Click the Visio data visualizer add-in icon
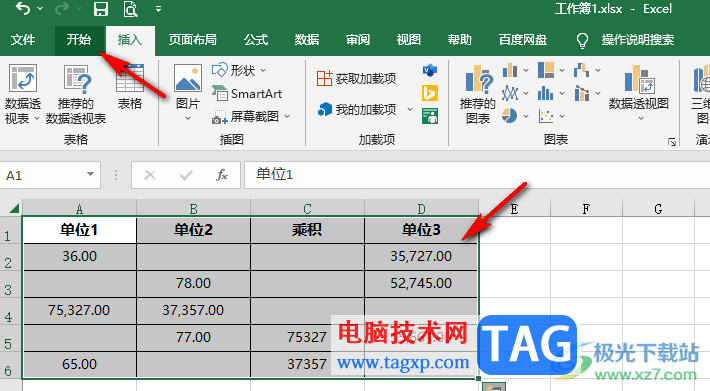 tap(430, 70)
